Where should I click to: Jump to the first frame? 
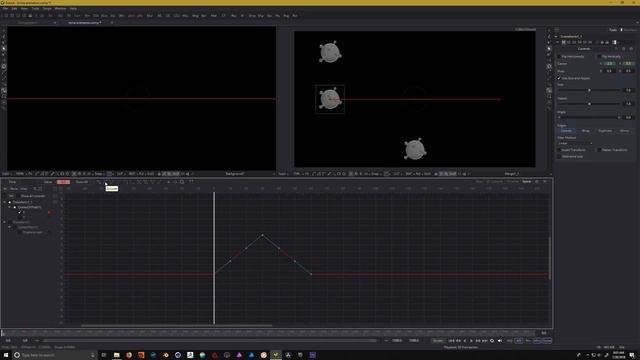click(x=451, y=340)
